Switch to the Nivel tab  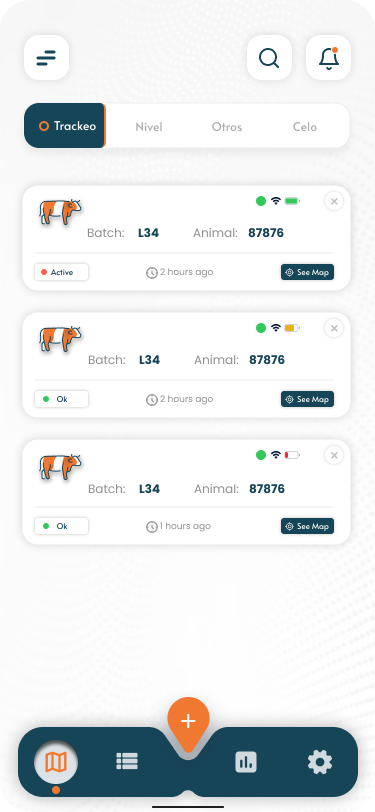149,126
